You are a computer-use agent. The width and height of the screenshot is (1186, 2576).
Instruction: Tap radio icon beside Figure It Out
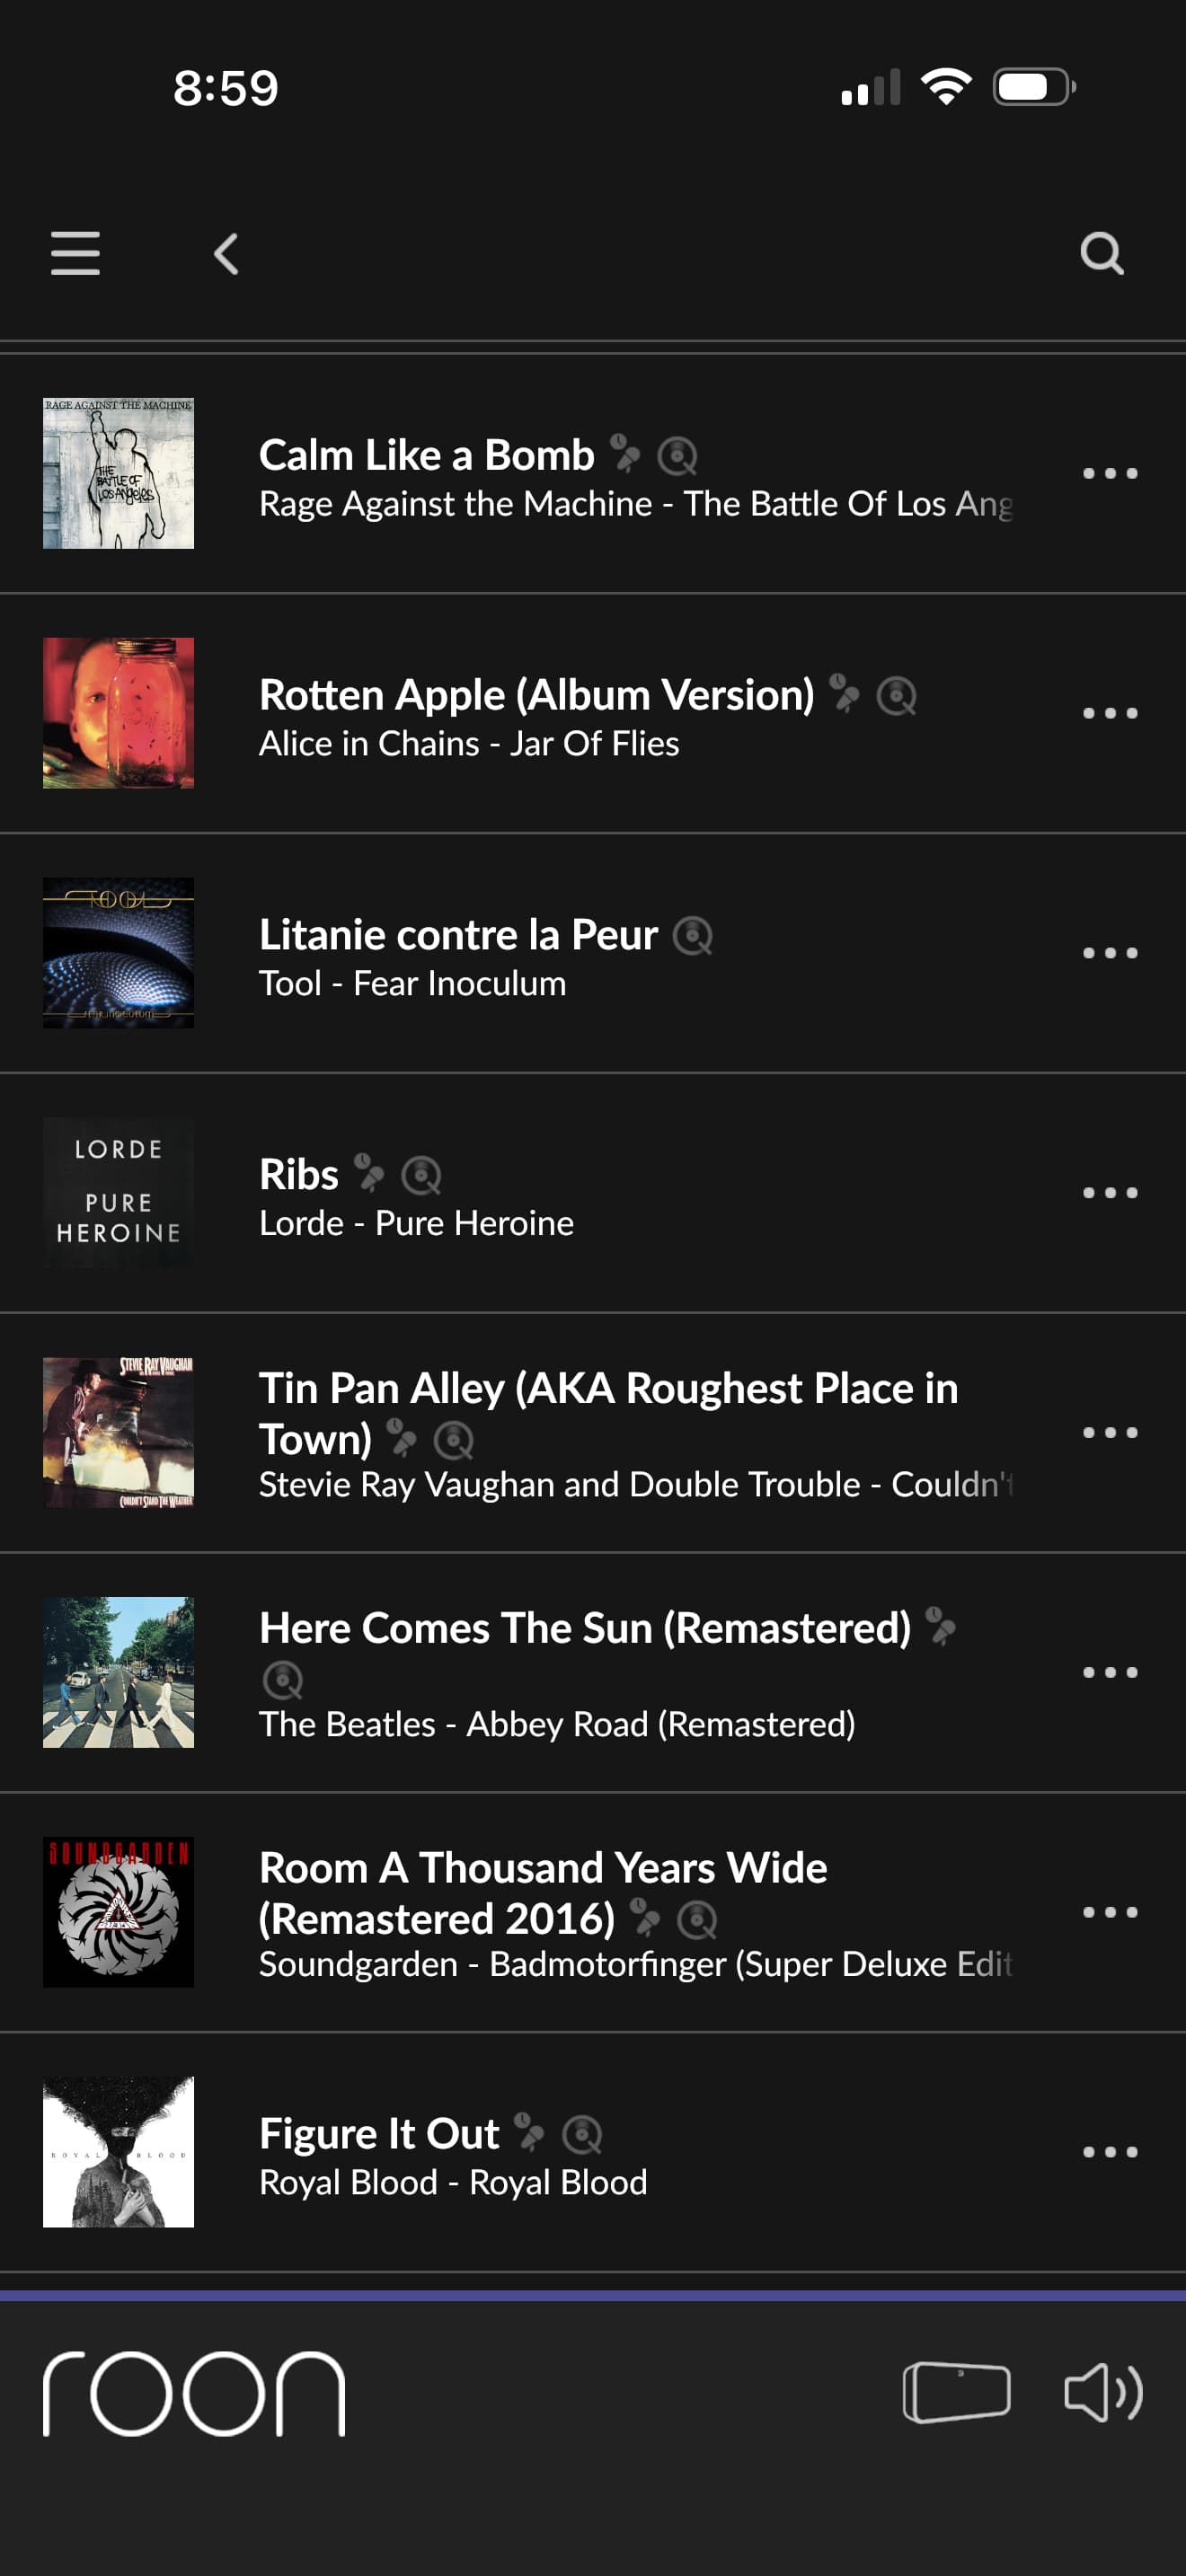582,2135
